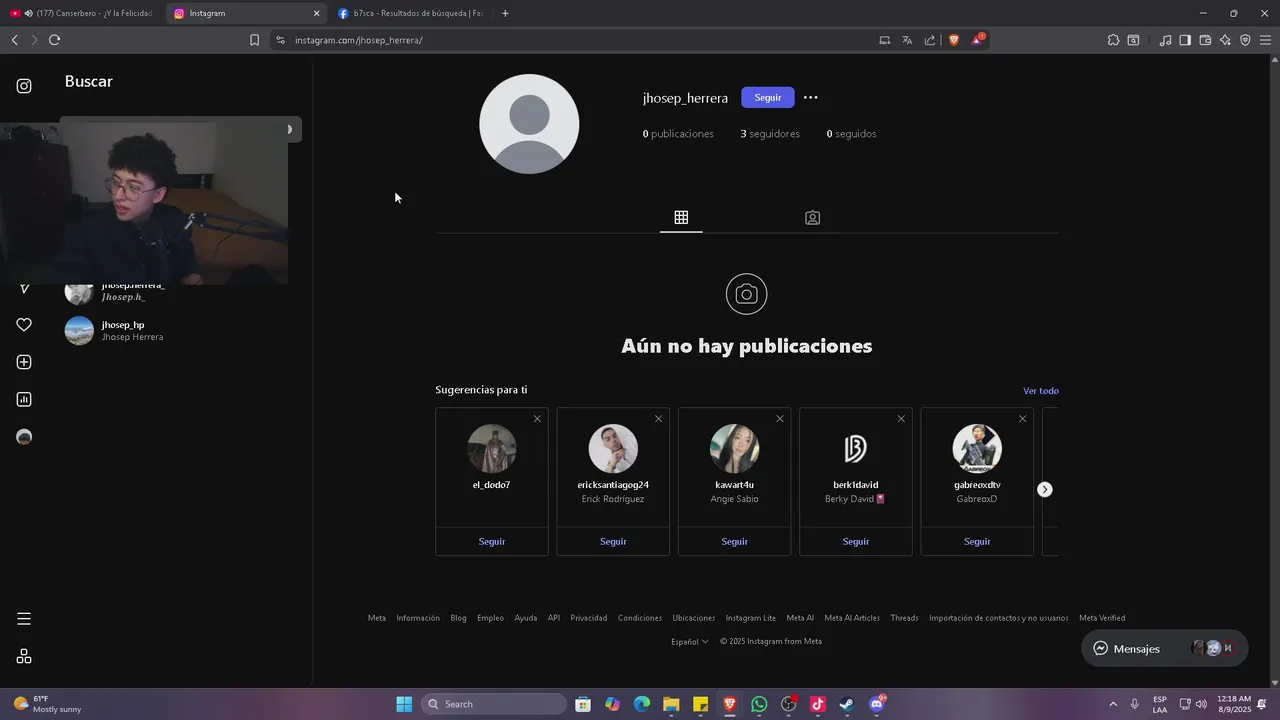1280x720 pixels.
Task: Open the browser main menu
Action: tap(1265, 40)
